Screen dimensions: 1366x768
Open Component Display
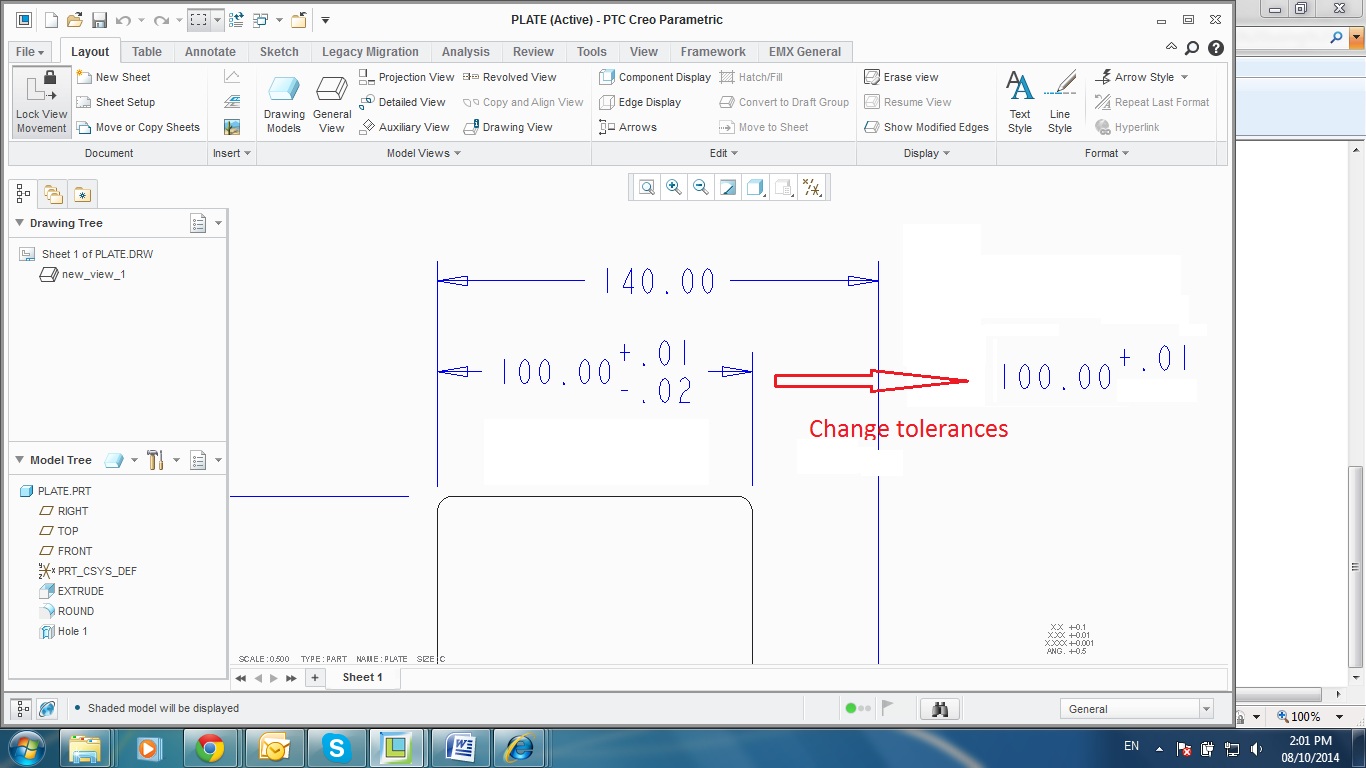click(x=655, y=77)
